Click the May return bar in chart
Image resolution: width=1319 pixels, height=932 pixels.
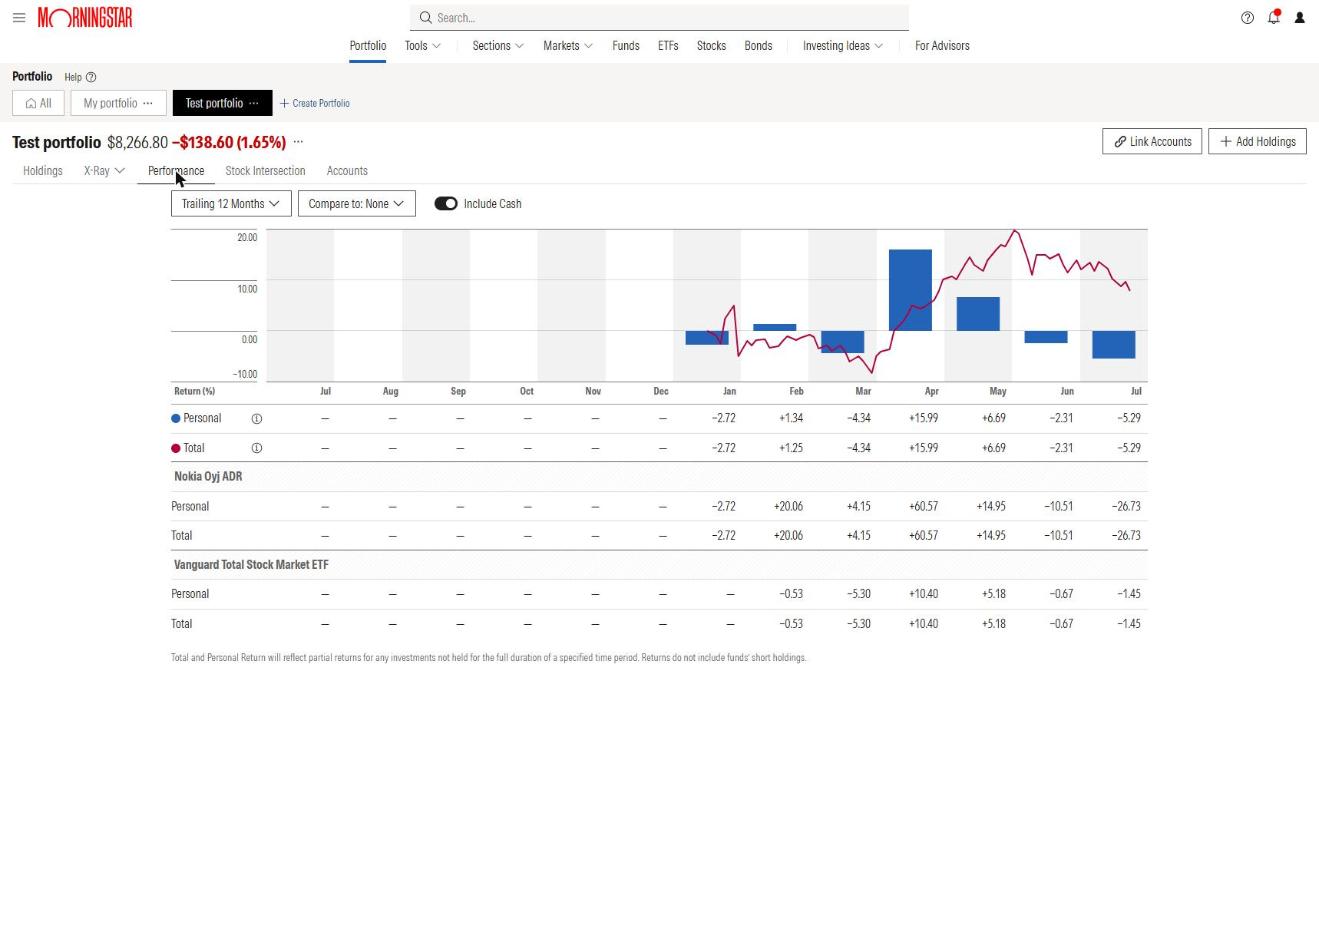click(978, 314)
